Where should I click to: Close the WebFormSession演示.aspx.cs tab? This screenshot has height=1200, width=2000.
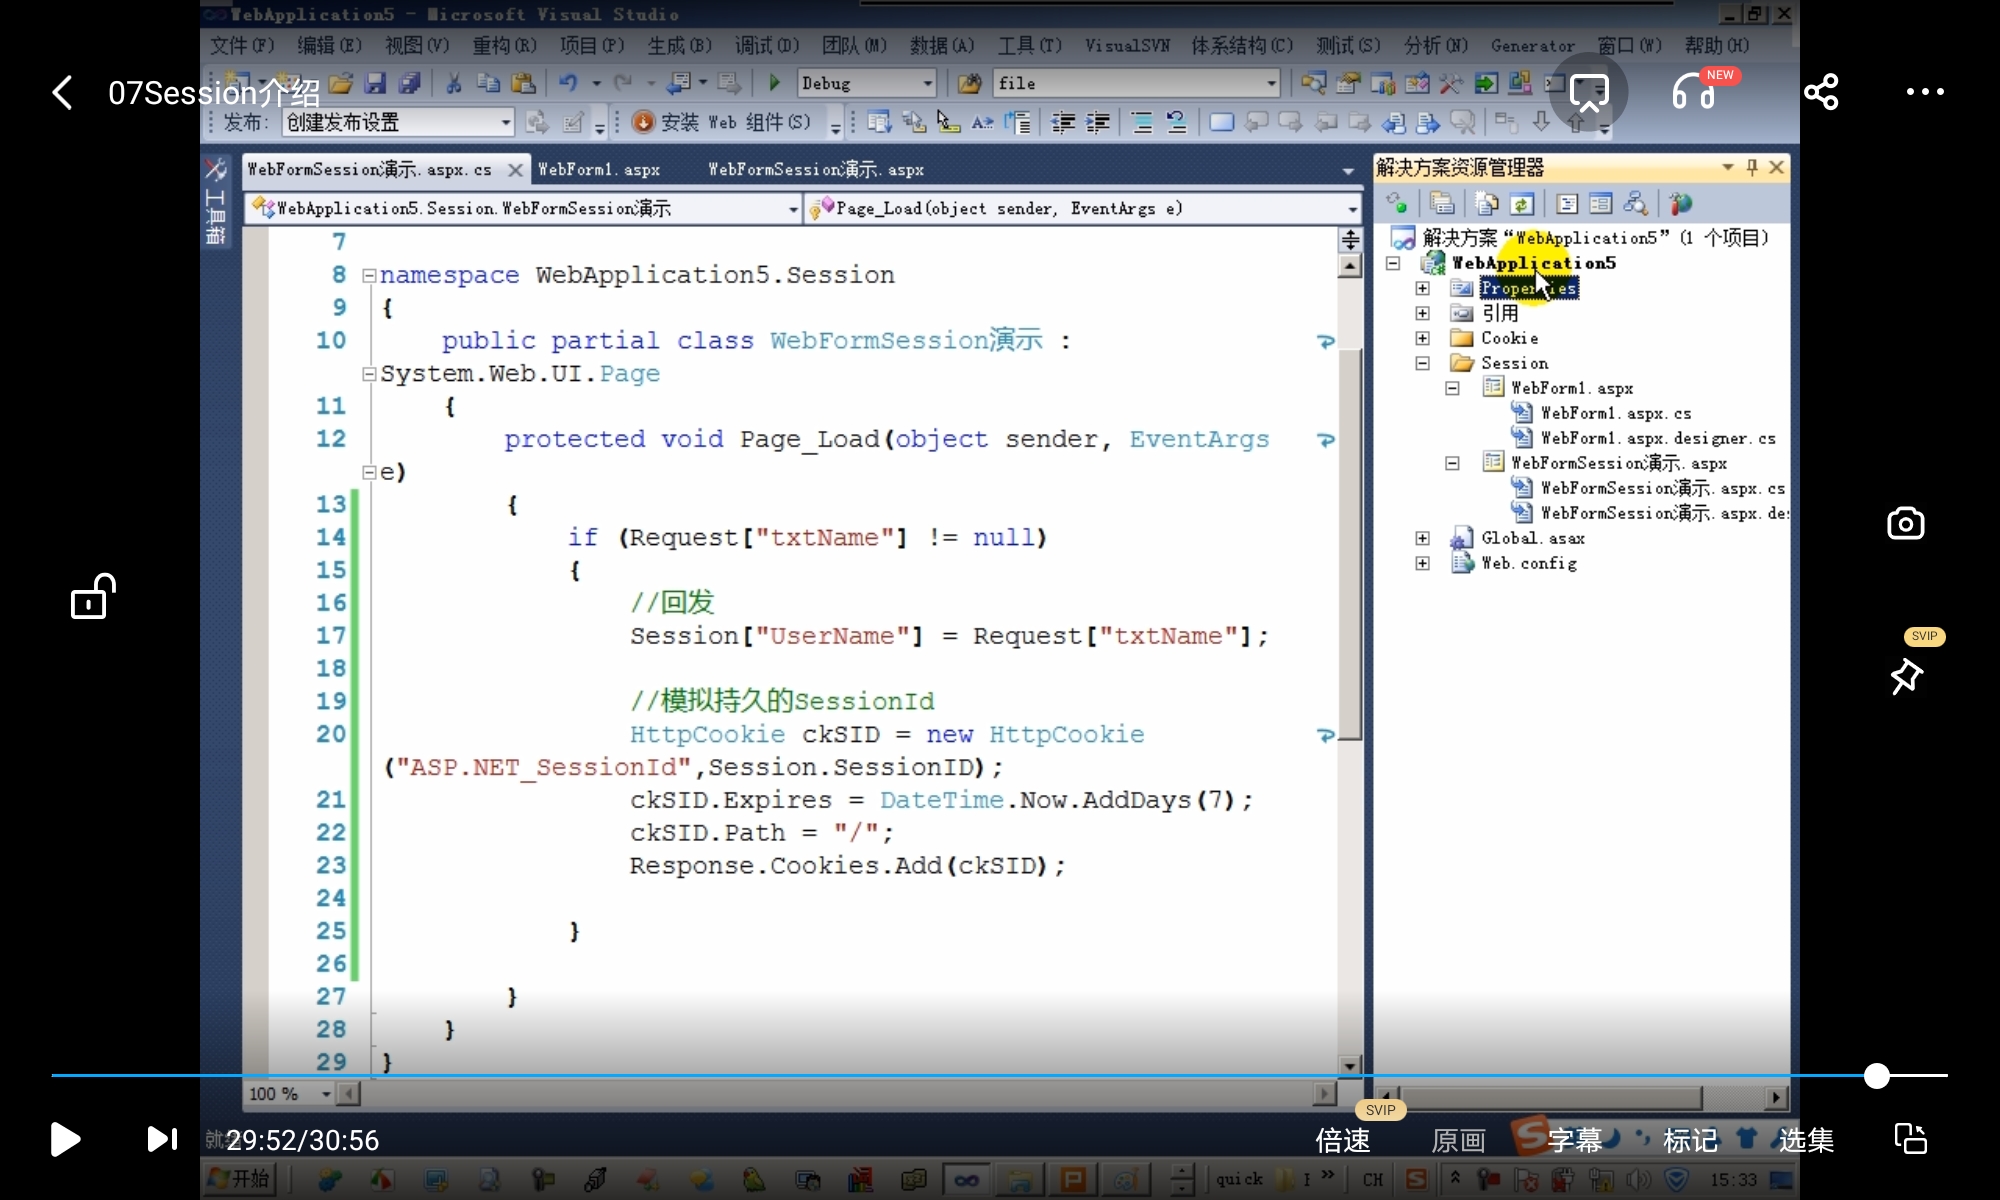(x=515, y=169)
